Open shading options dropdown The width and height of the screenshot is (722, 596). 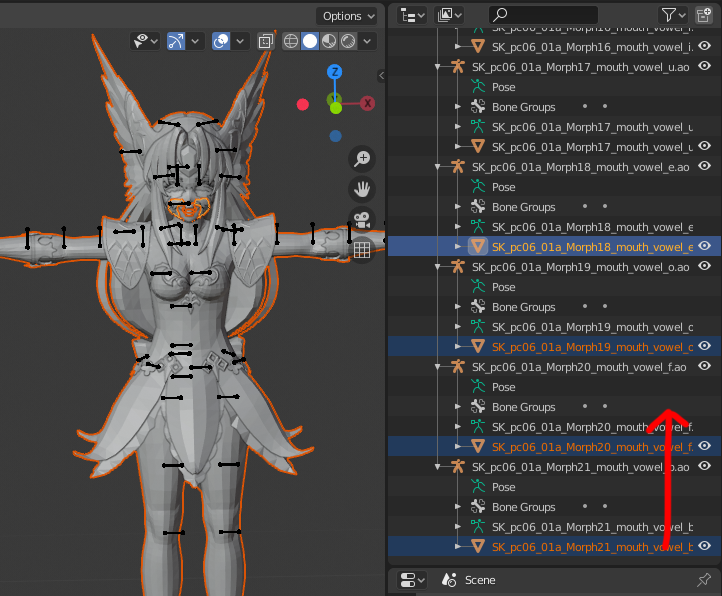(x=367, y=41)
